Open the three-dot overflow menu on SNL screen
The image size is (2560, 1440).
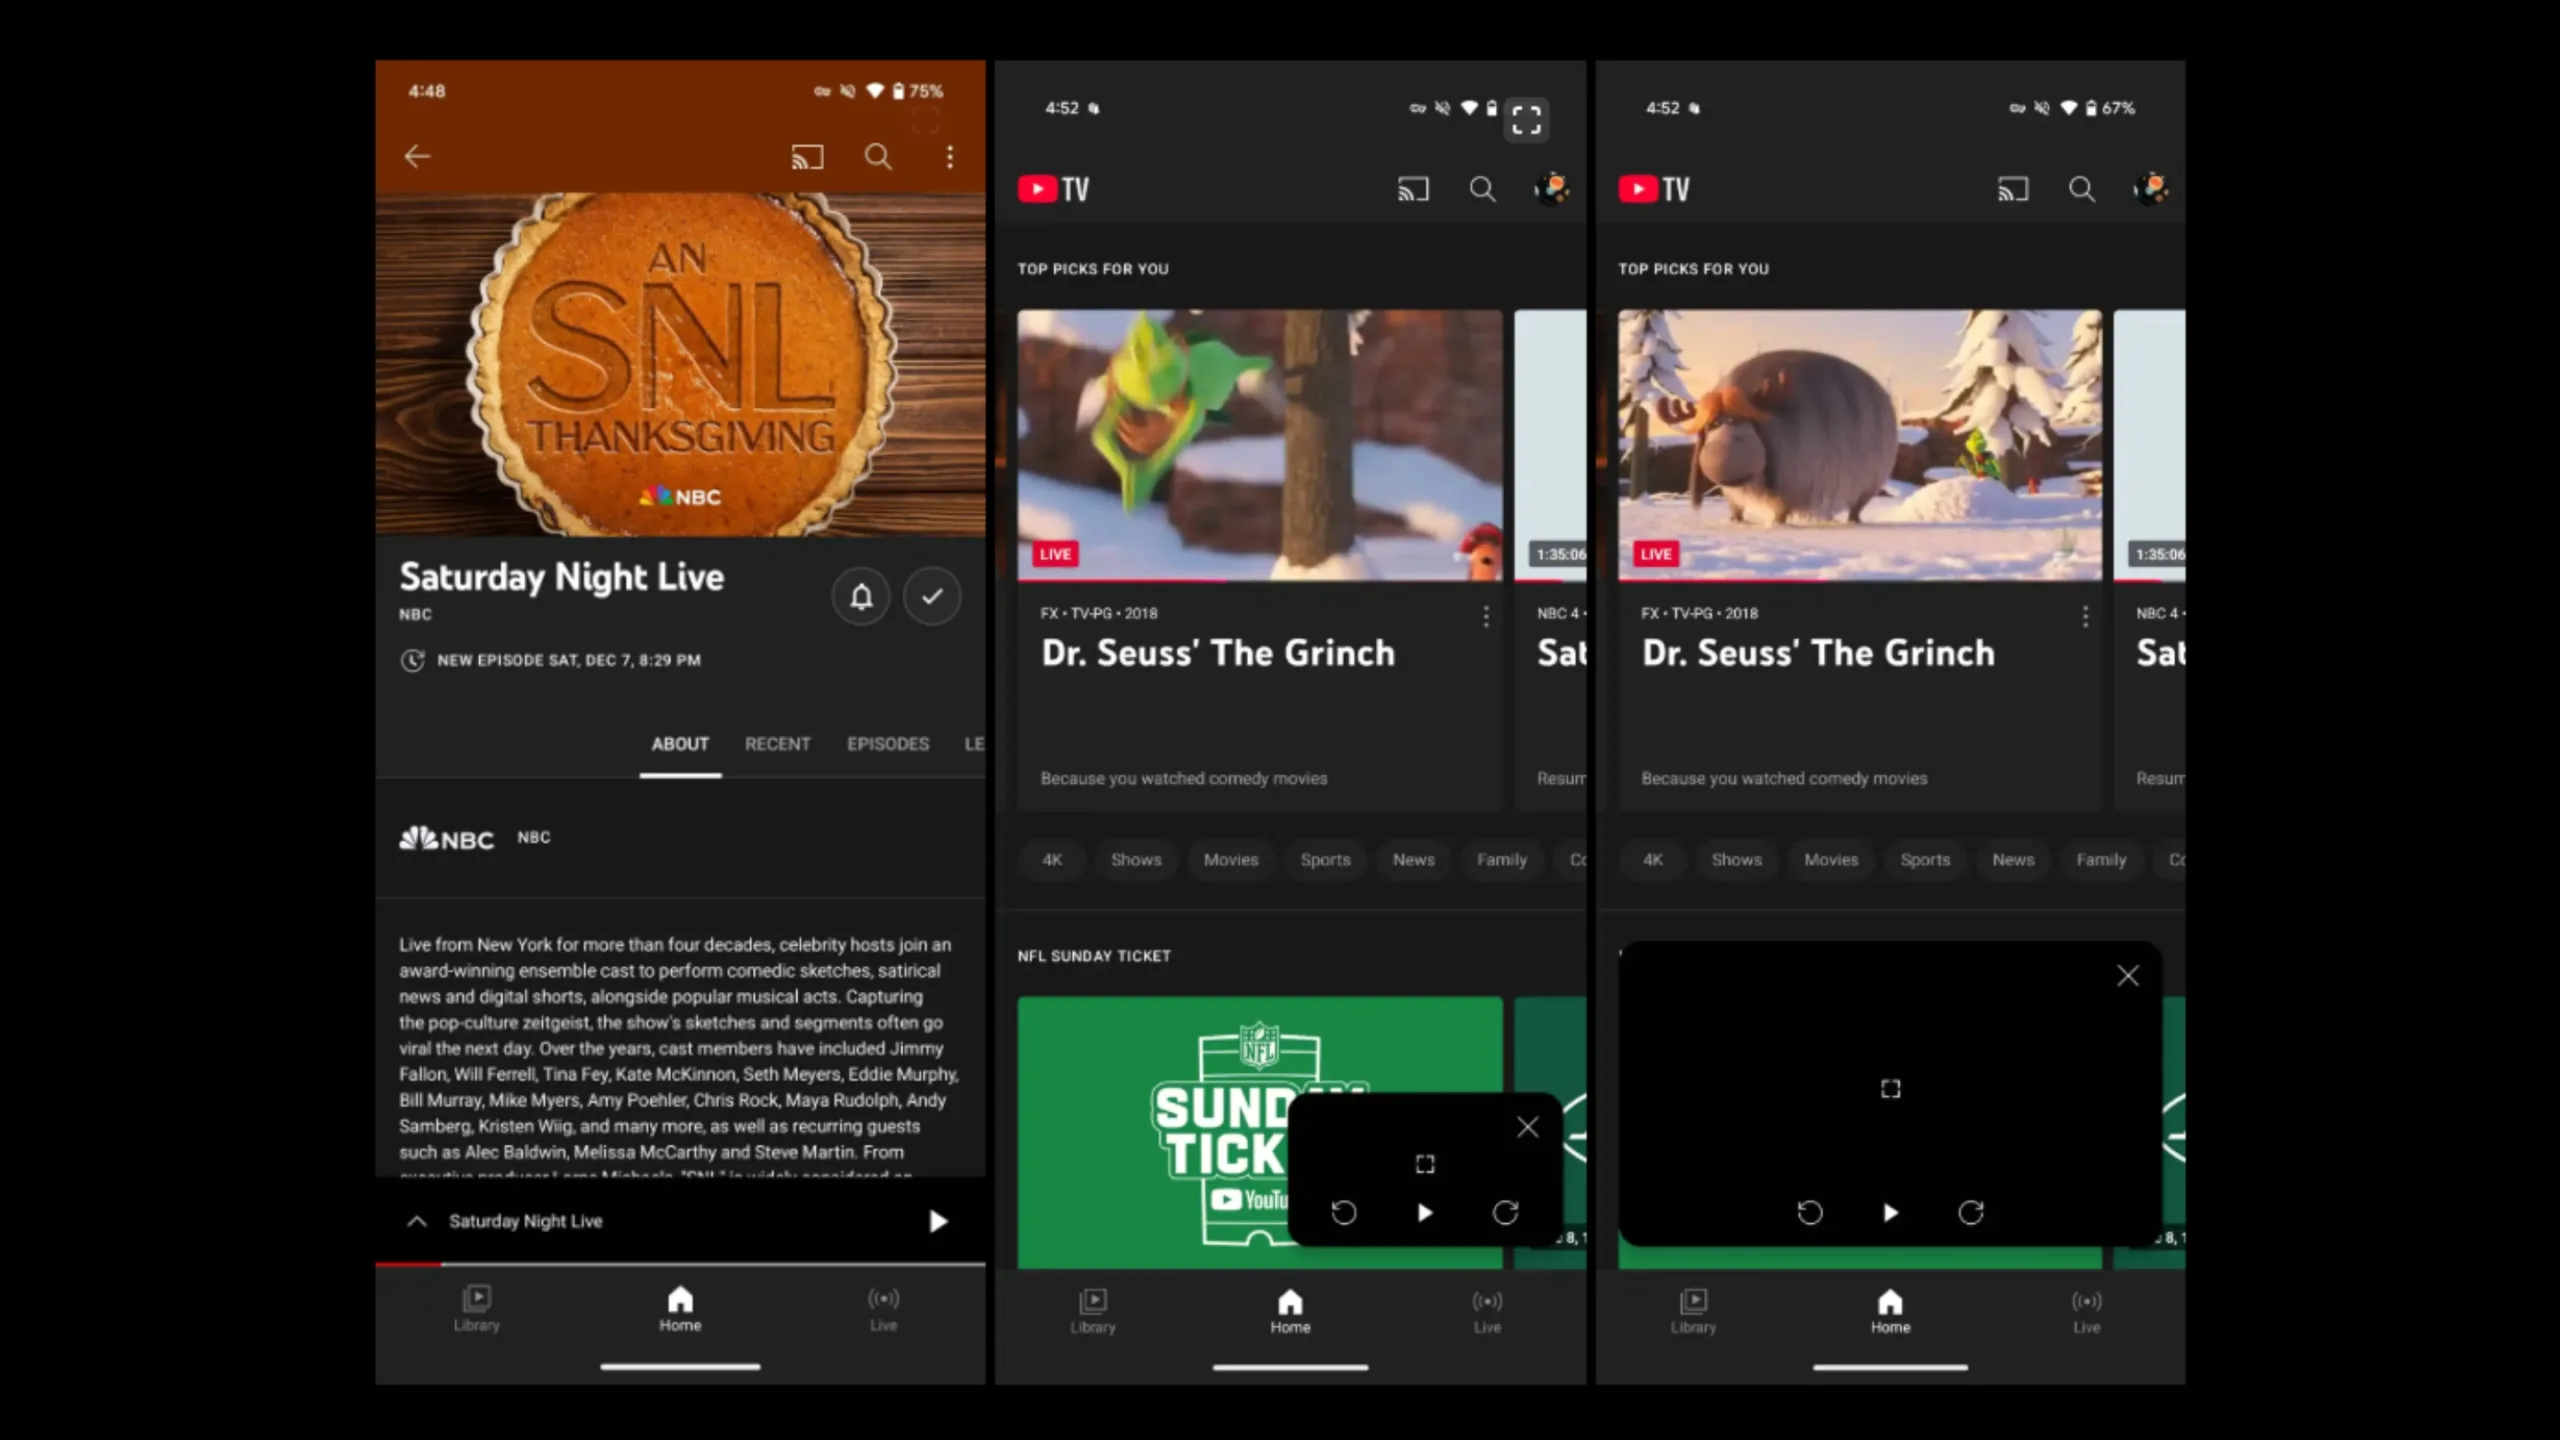pyautogui.click(x=950, y=157)
